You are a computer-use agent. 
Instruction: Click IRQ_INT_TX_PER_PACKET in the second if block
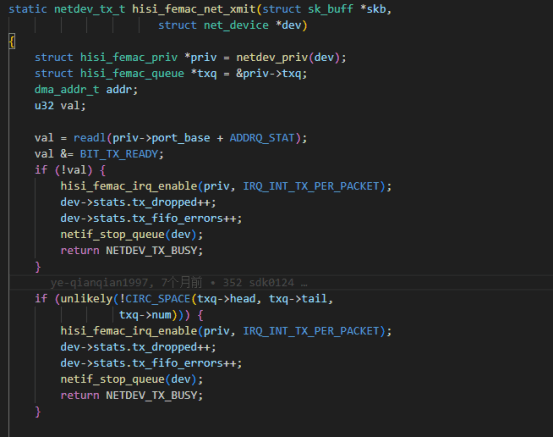[311, 331]
